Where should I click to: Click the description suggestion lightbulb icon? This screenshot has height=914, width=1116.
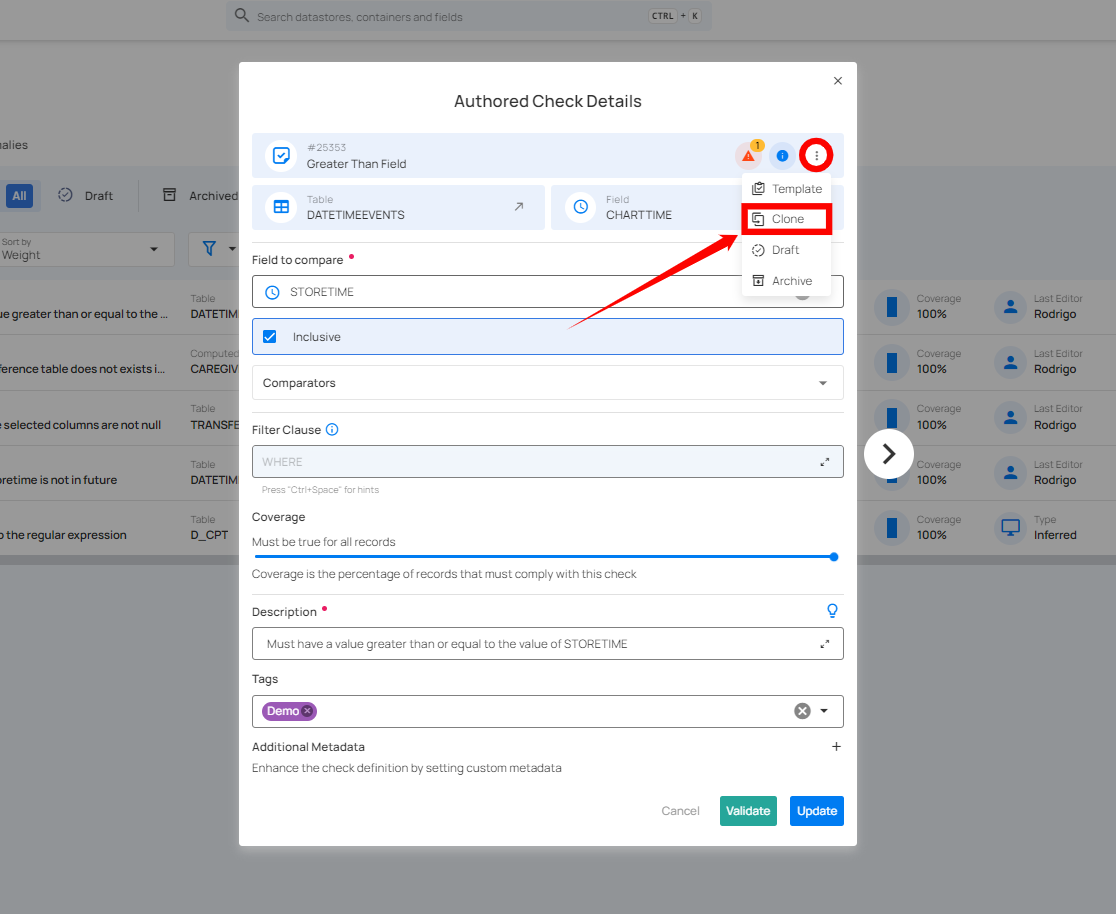tap(832, 611)
